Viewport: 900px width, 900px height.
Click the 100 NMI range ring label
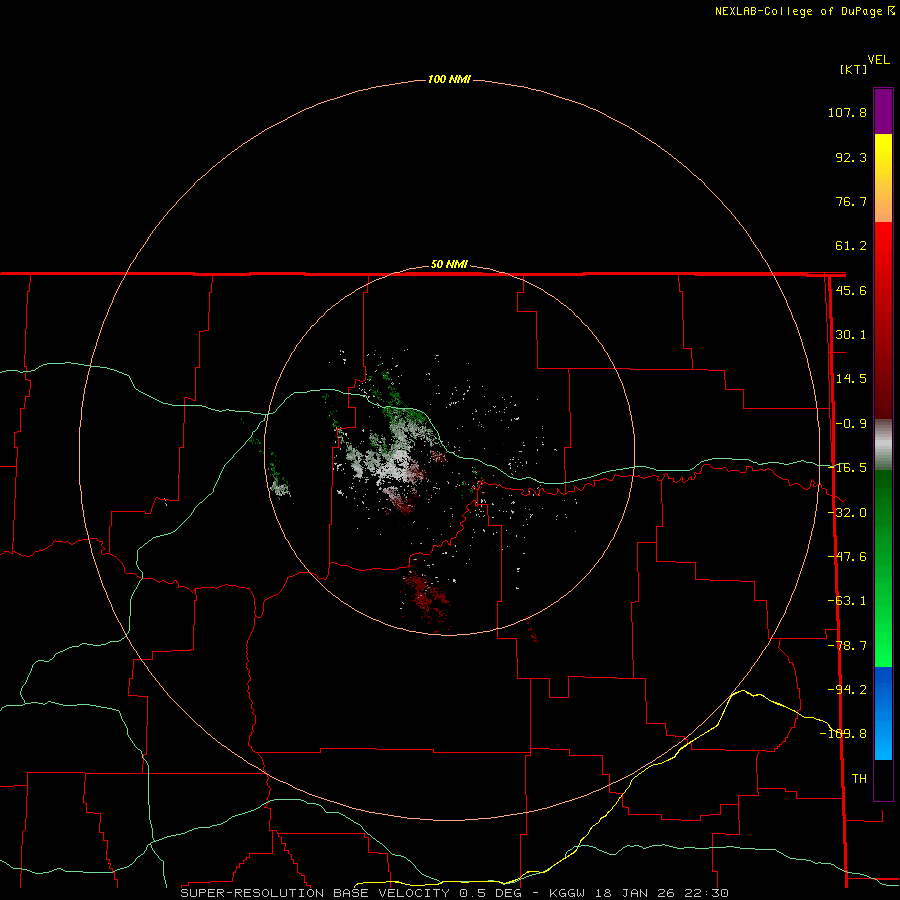click(449, 79)
